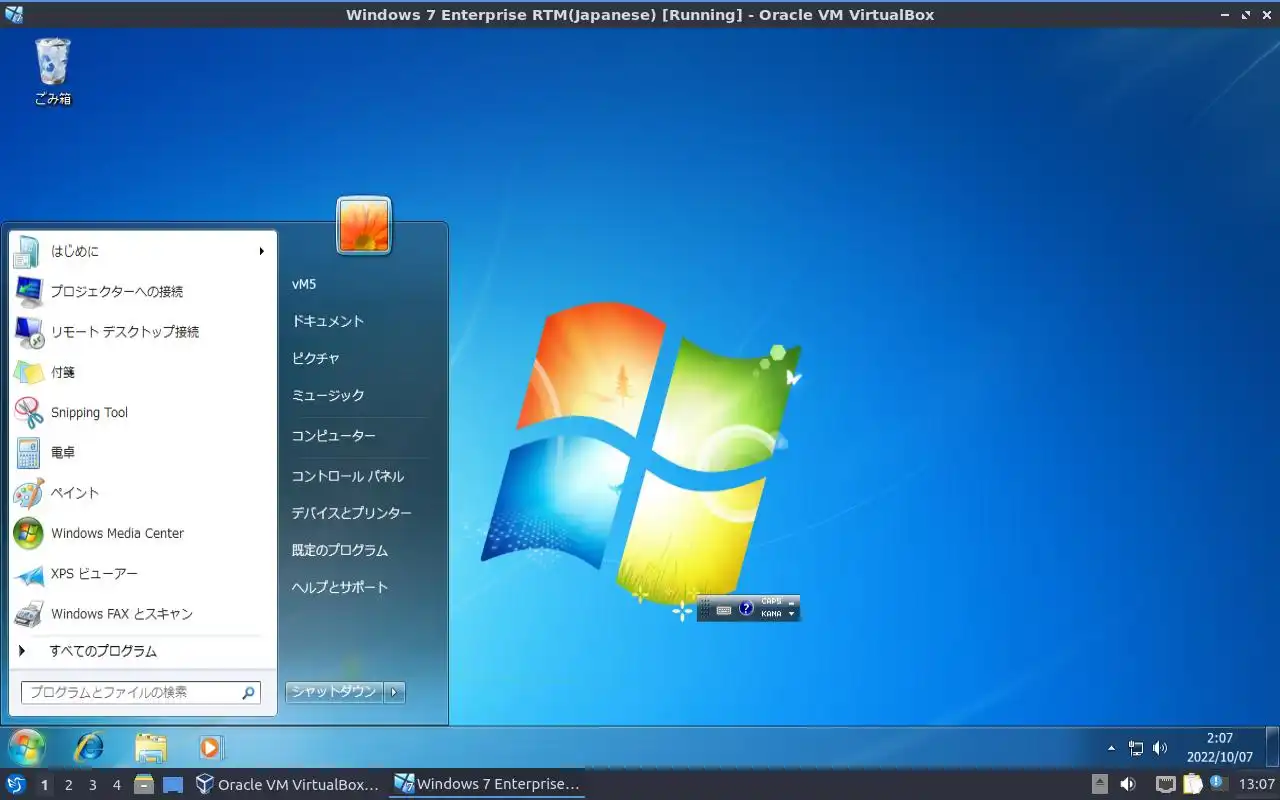Viewport: 1280px width, 800px height.
Task: Launch ペイント
Action: pos(142,493)
